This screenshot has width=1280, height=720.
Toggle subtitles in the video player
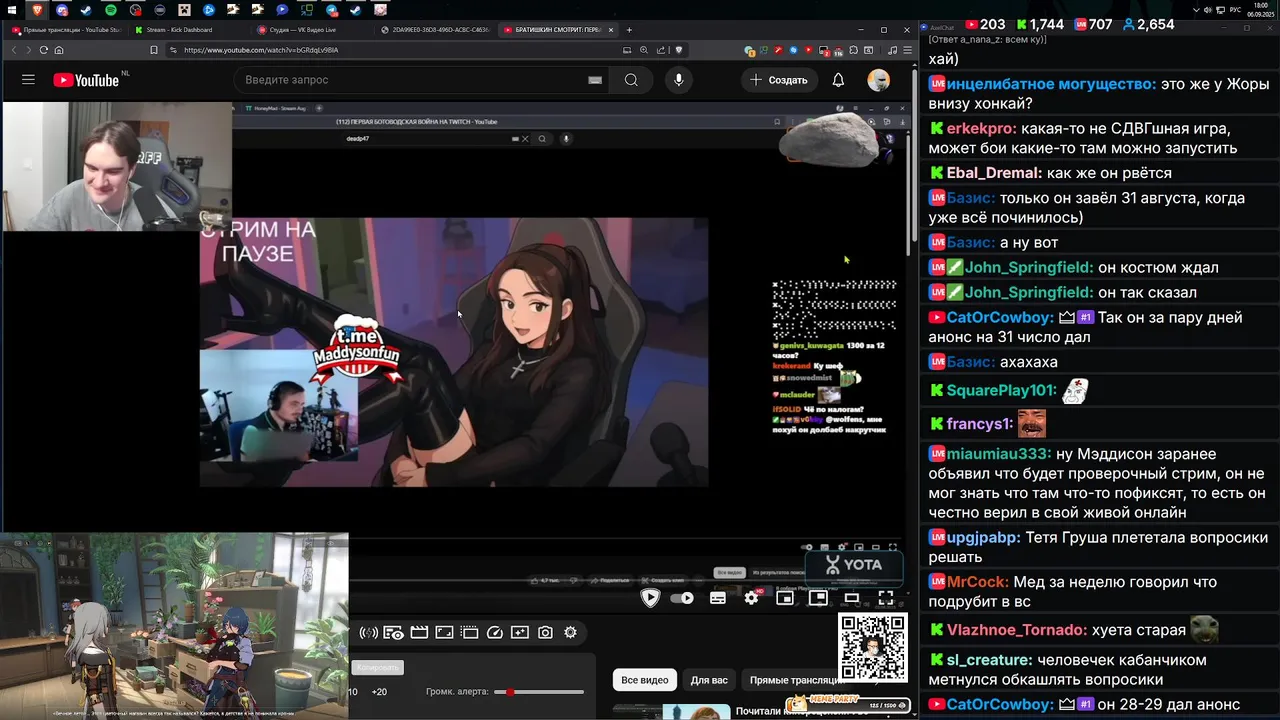click(718, 598)
